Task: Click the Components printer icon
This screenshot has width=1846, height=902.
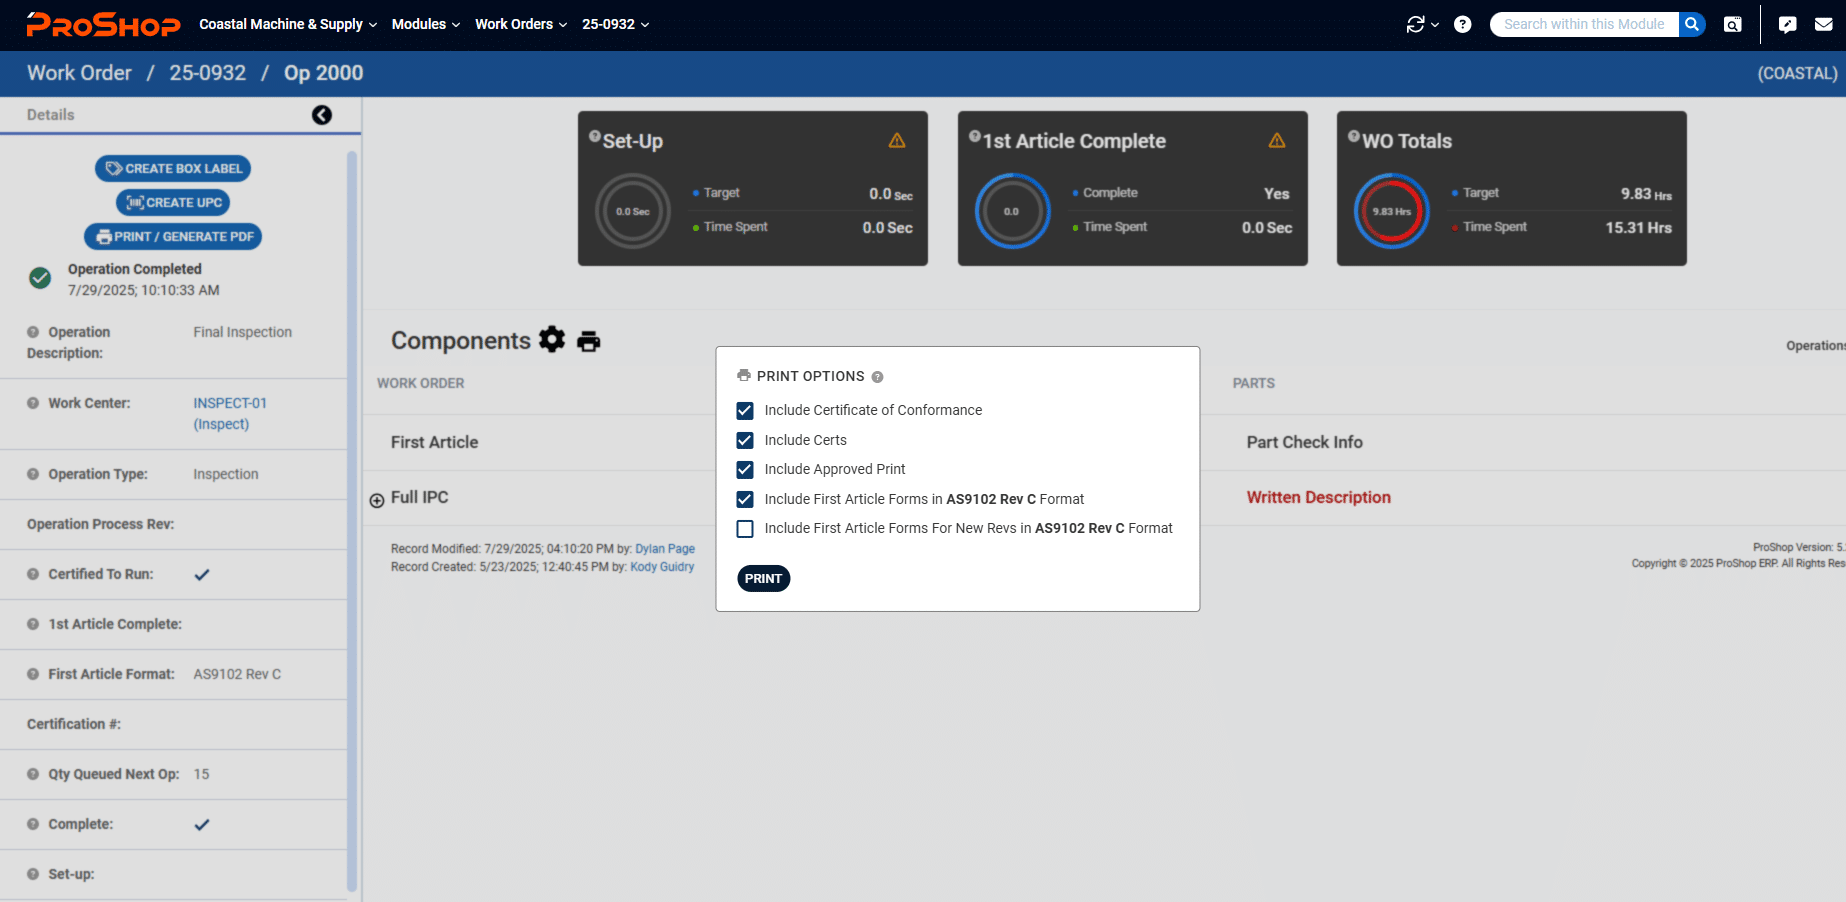Action: coord(589,341)
